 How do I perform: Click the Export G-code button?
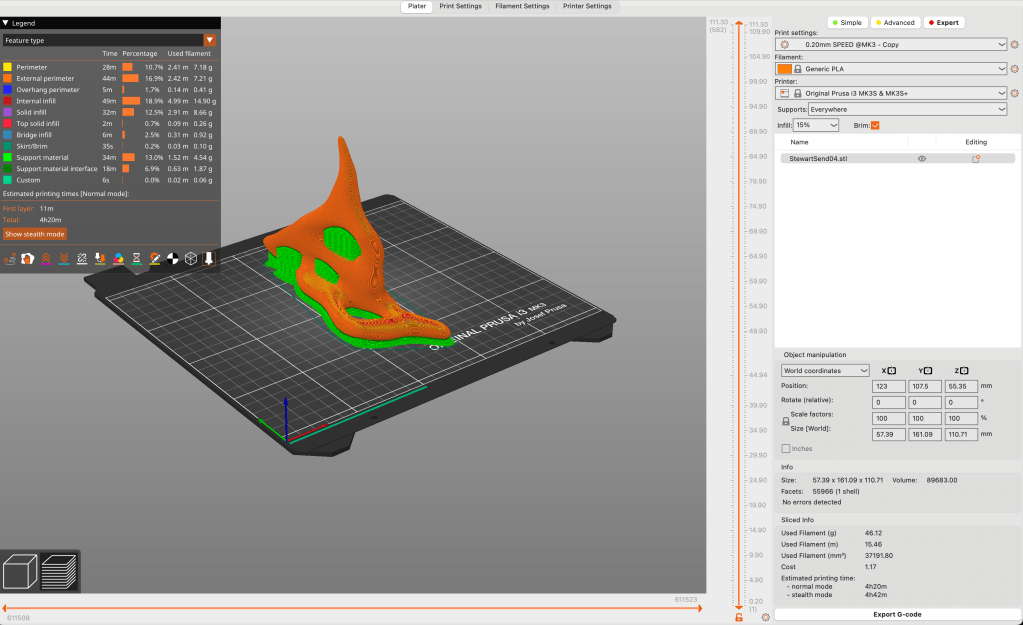coord(897,614)
